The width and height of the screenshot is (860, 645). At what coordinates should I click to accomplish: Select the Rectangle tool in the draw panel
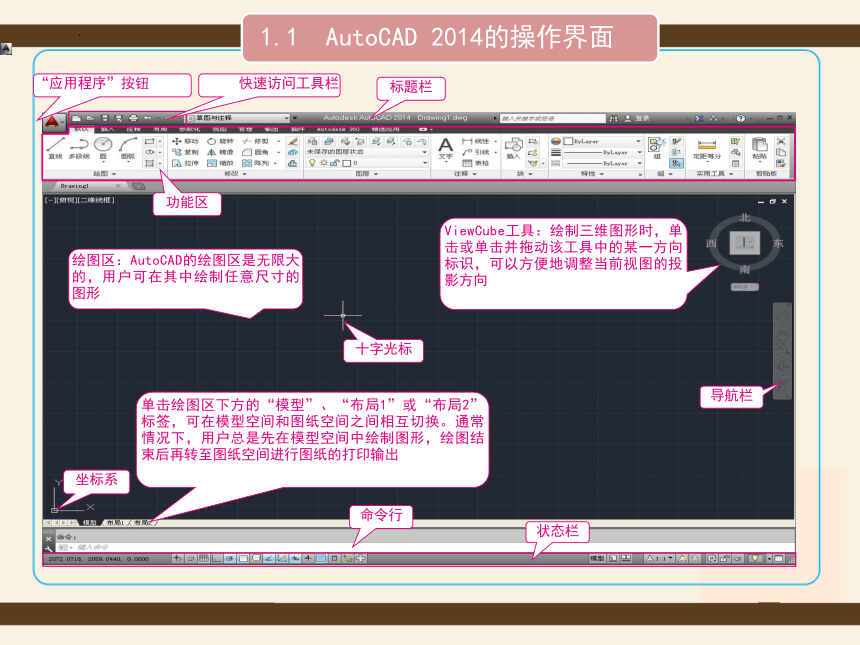coord(149,141)
